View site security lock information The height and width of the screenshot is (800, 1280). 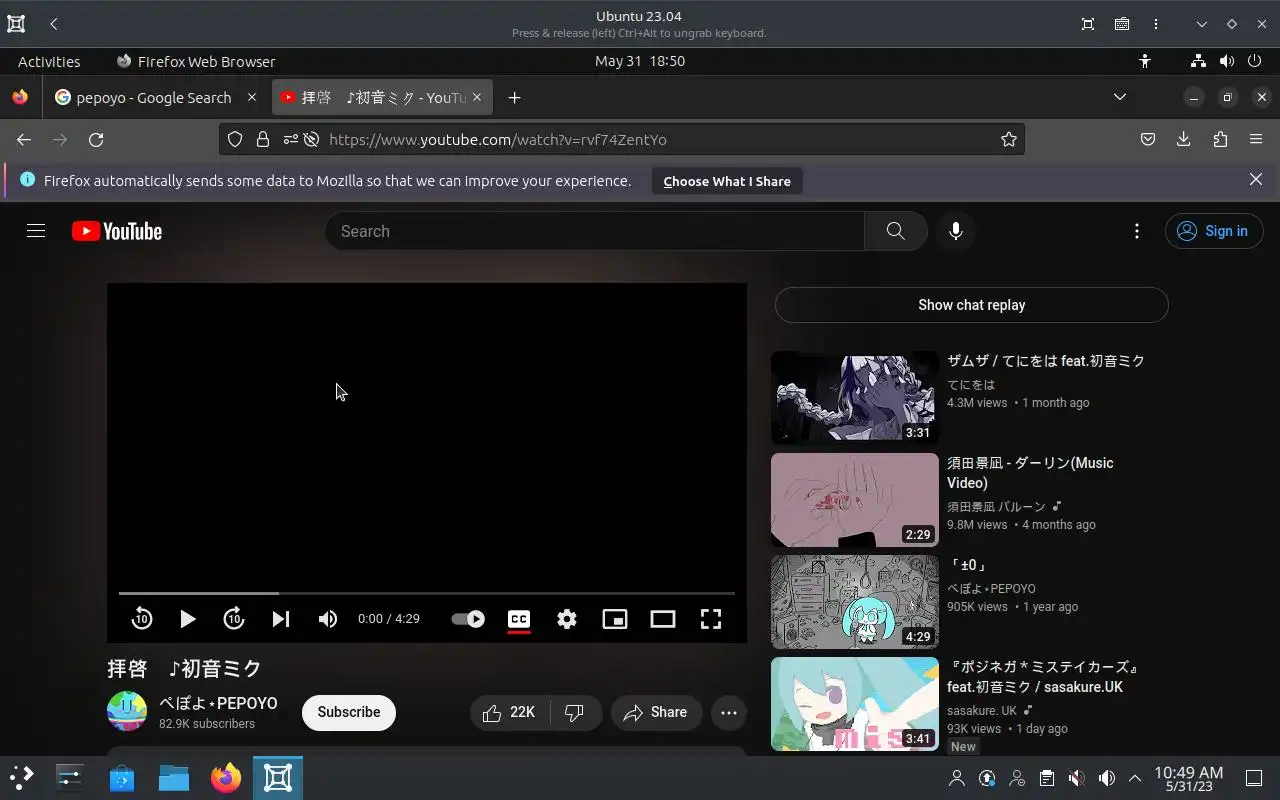coord(263,140)
